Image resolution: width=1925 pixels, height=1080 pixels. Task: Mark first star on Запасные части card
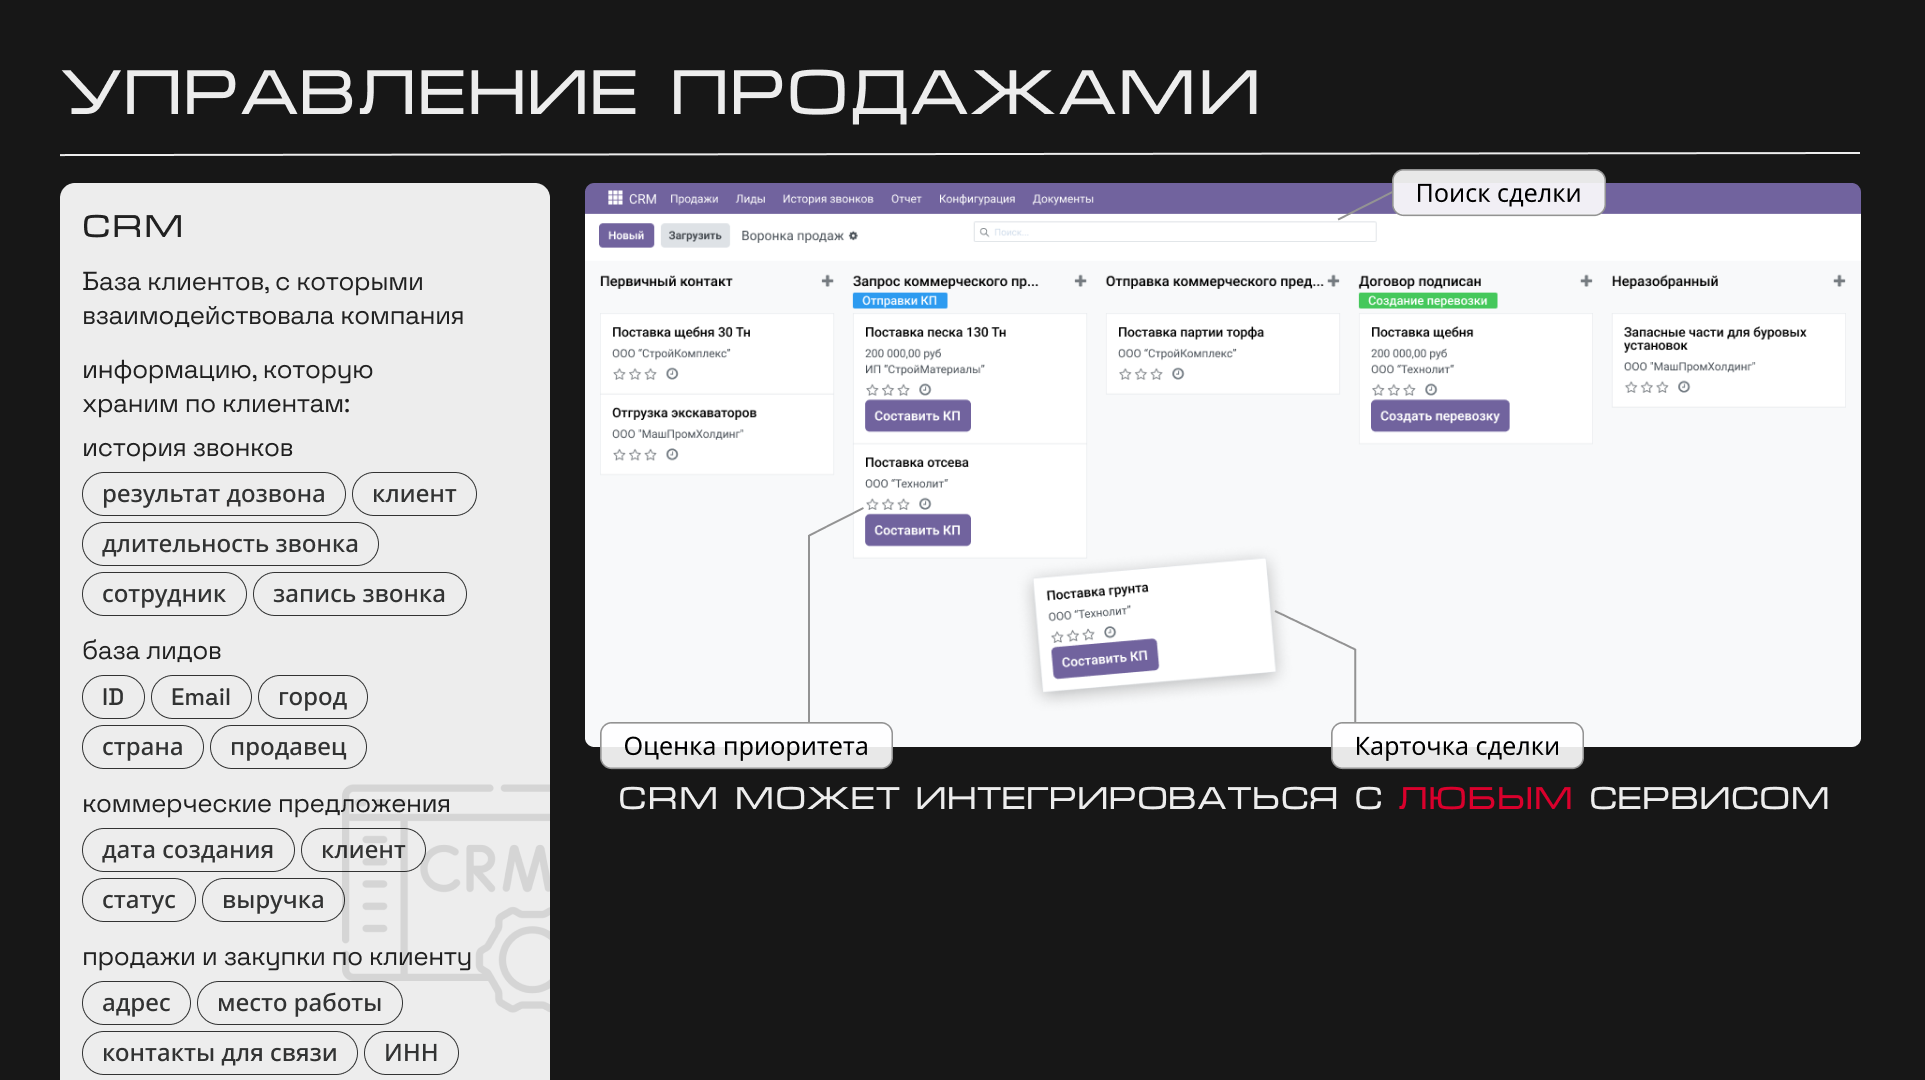1631,387
